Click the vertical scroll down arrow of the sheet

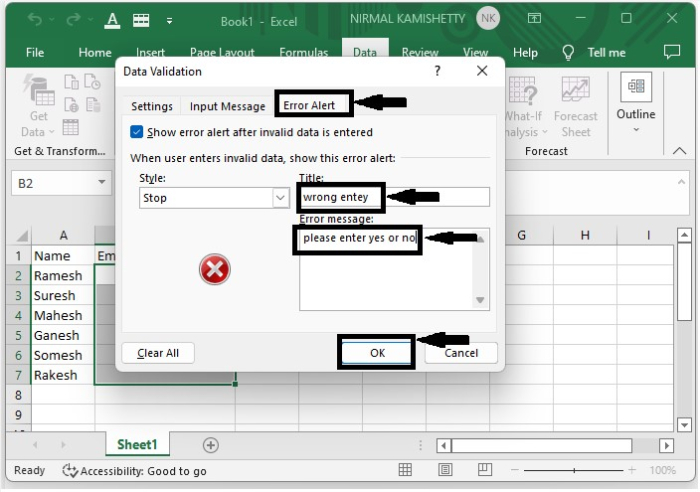tap(684, 425)
